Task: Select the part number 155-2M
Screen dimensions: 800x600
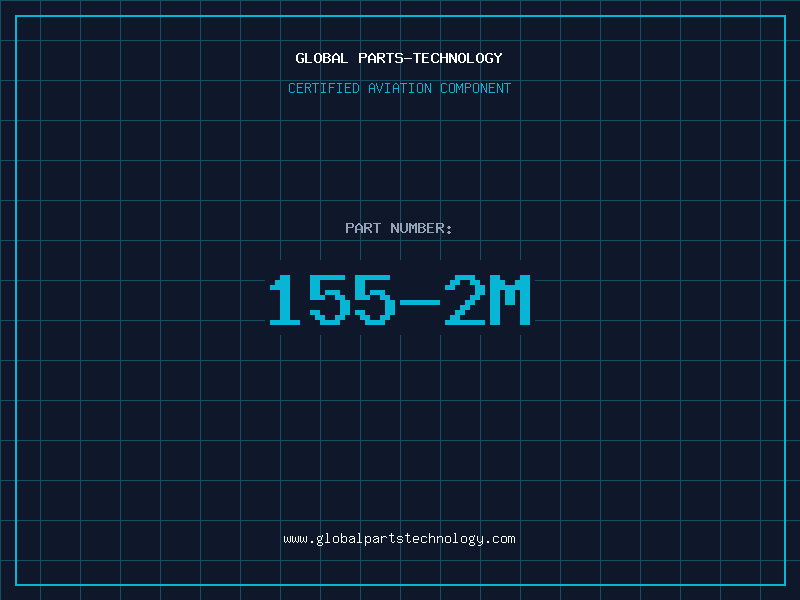Action: pyautogui.click(x=400, y=300)
